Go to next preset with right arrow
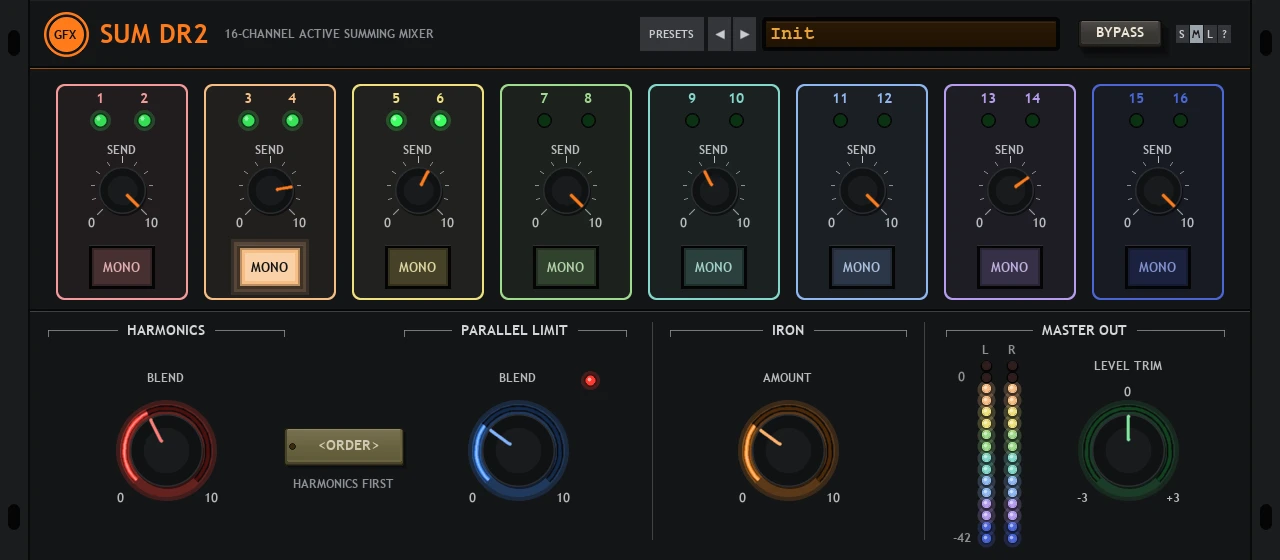The image size is (1280, 560). (x=744, y=34)
